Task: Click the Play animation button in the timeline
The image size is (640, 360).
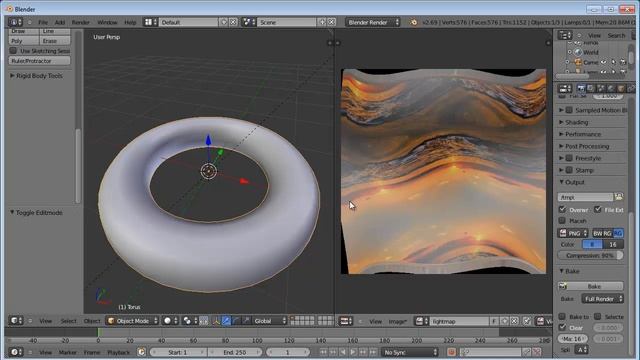Action: [353, 352]
